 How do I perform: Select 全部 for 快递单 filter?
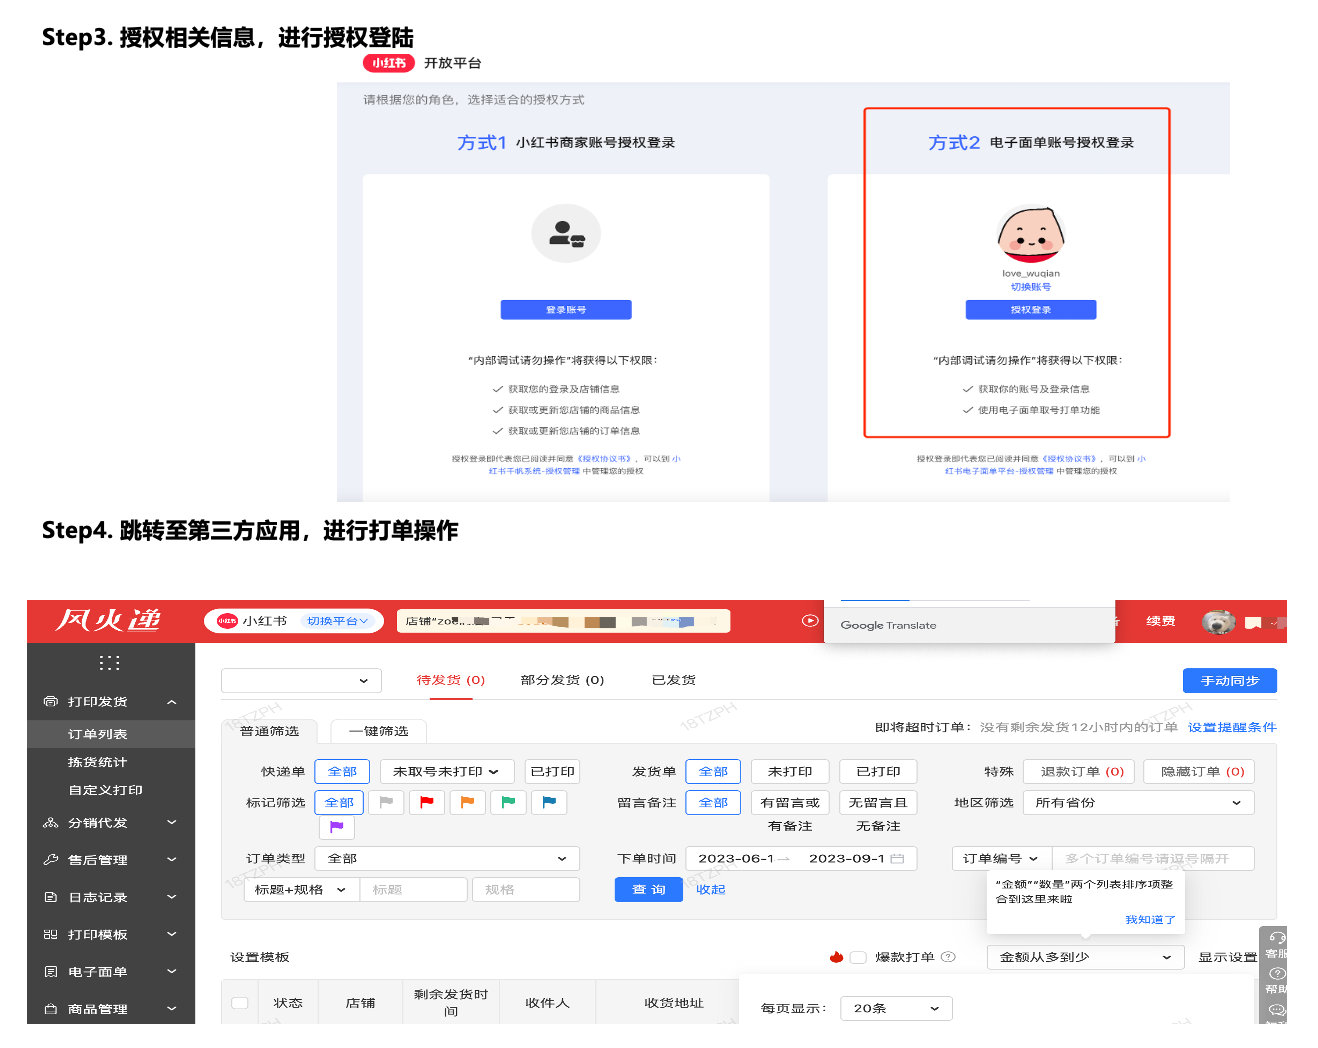click(x=342, y=772)
